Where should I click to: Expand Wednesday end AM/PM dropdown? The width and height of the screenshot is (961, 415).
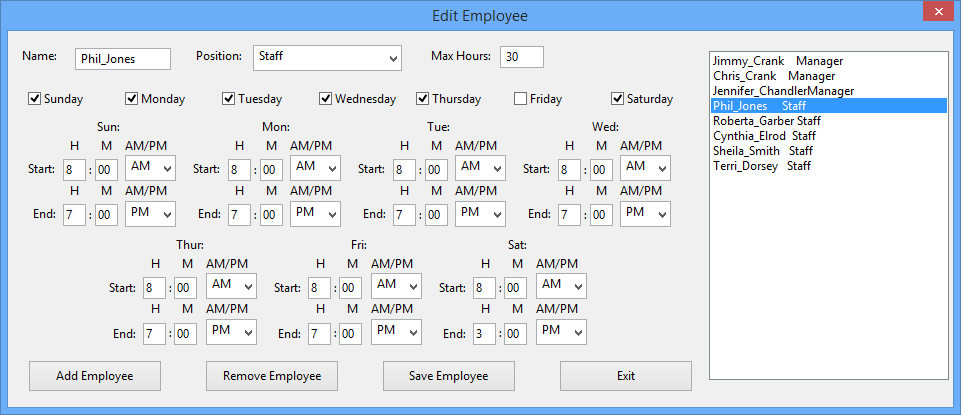645,213
